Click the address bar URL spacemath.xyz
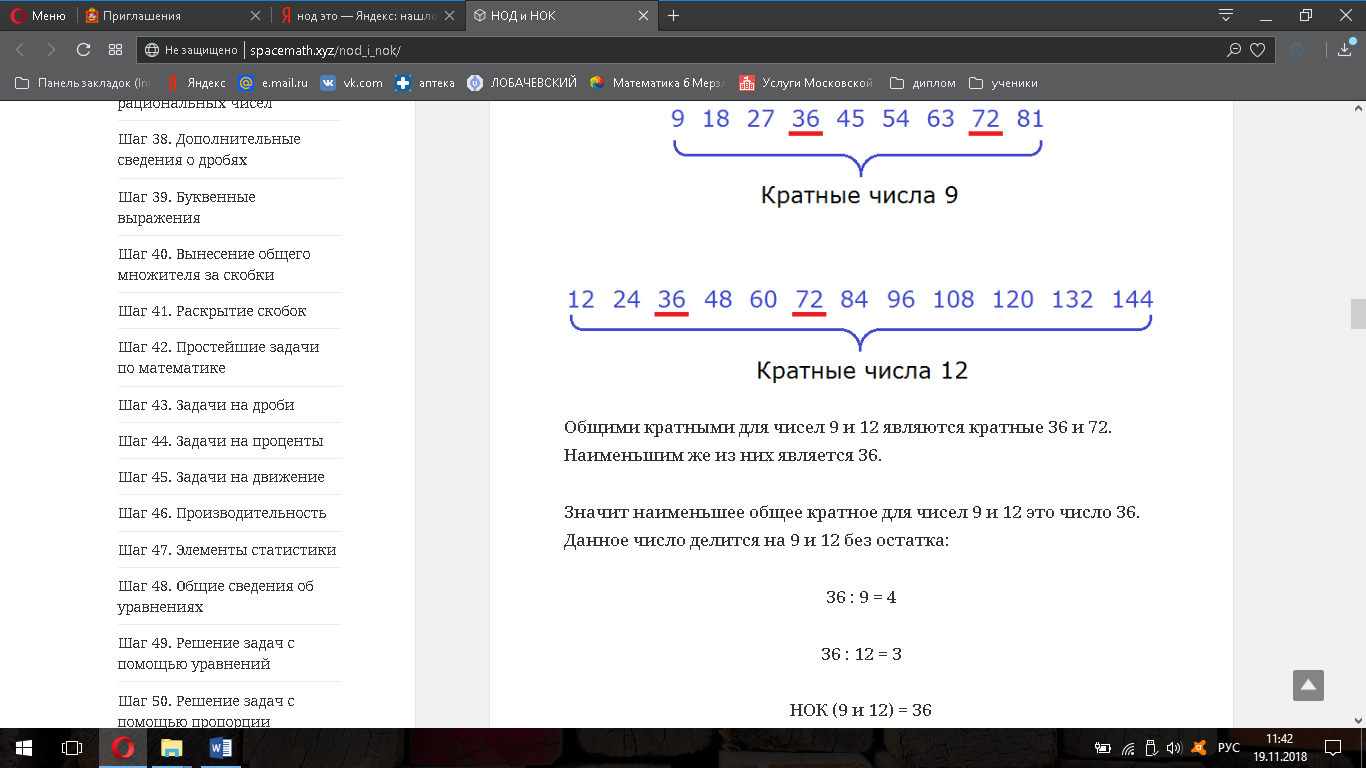 pos(325,49)
